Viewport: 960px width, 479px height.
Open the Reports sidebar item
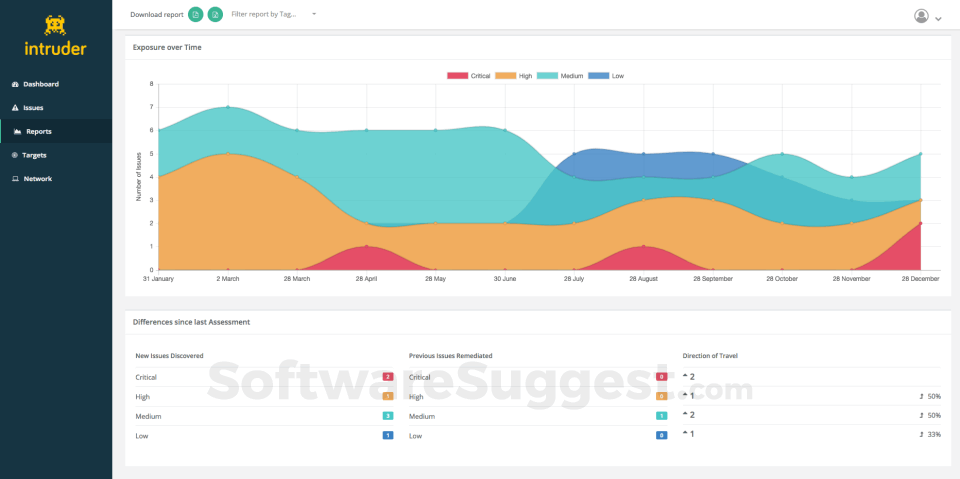coord(39,132)
